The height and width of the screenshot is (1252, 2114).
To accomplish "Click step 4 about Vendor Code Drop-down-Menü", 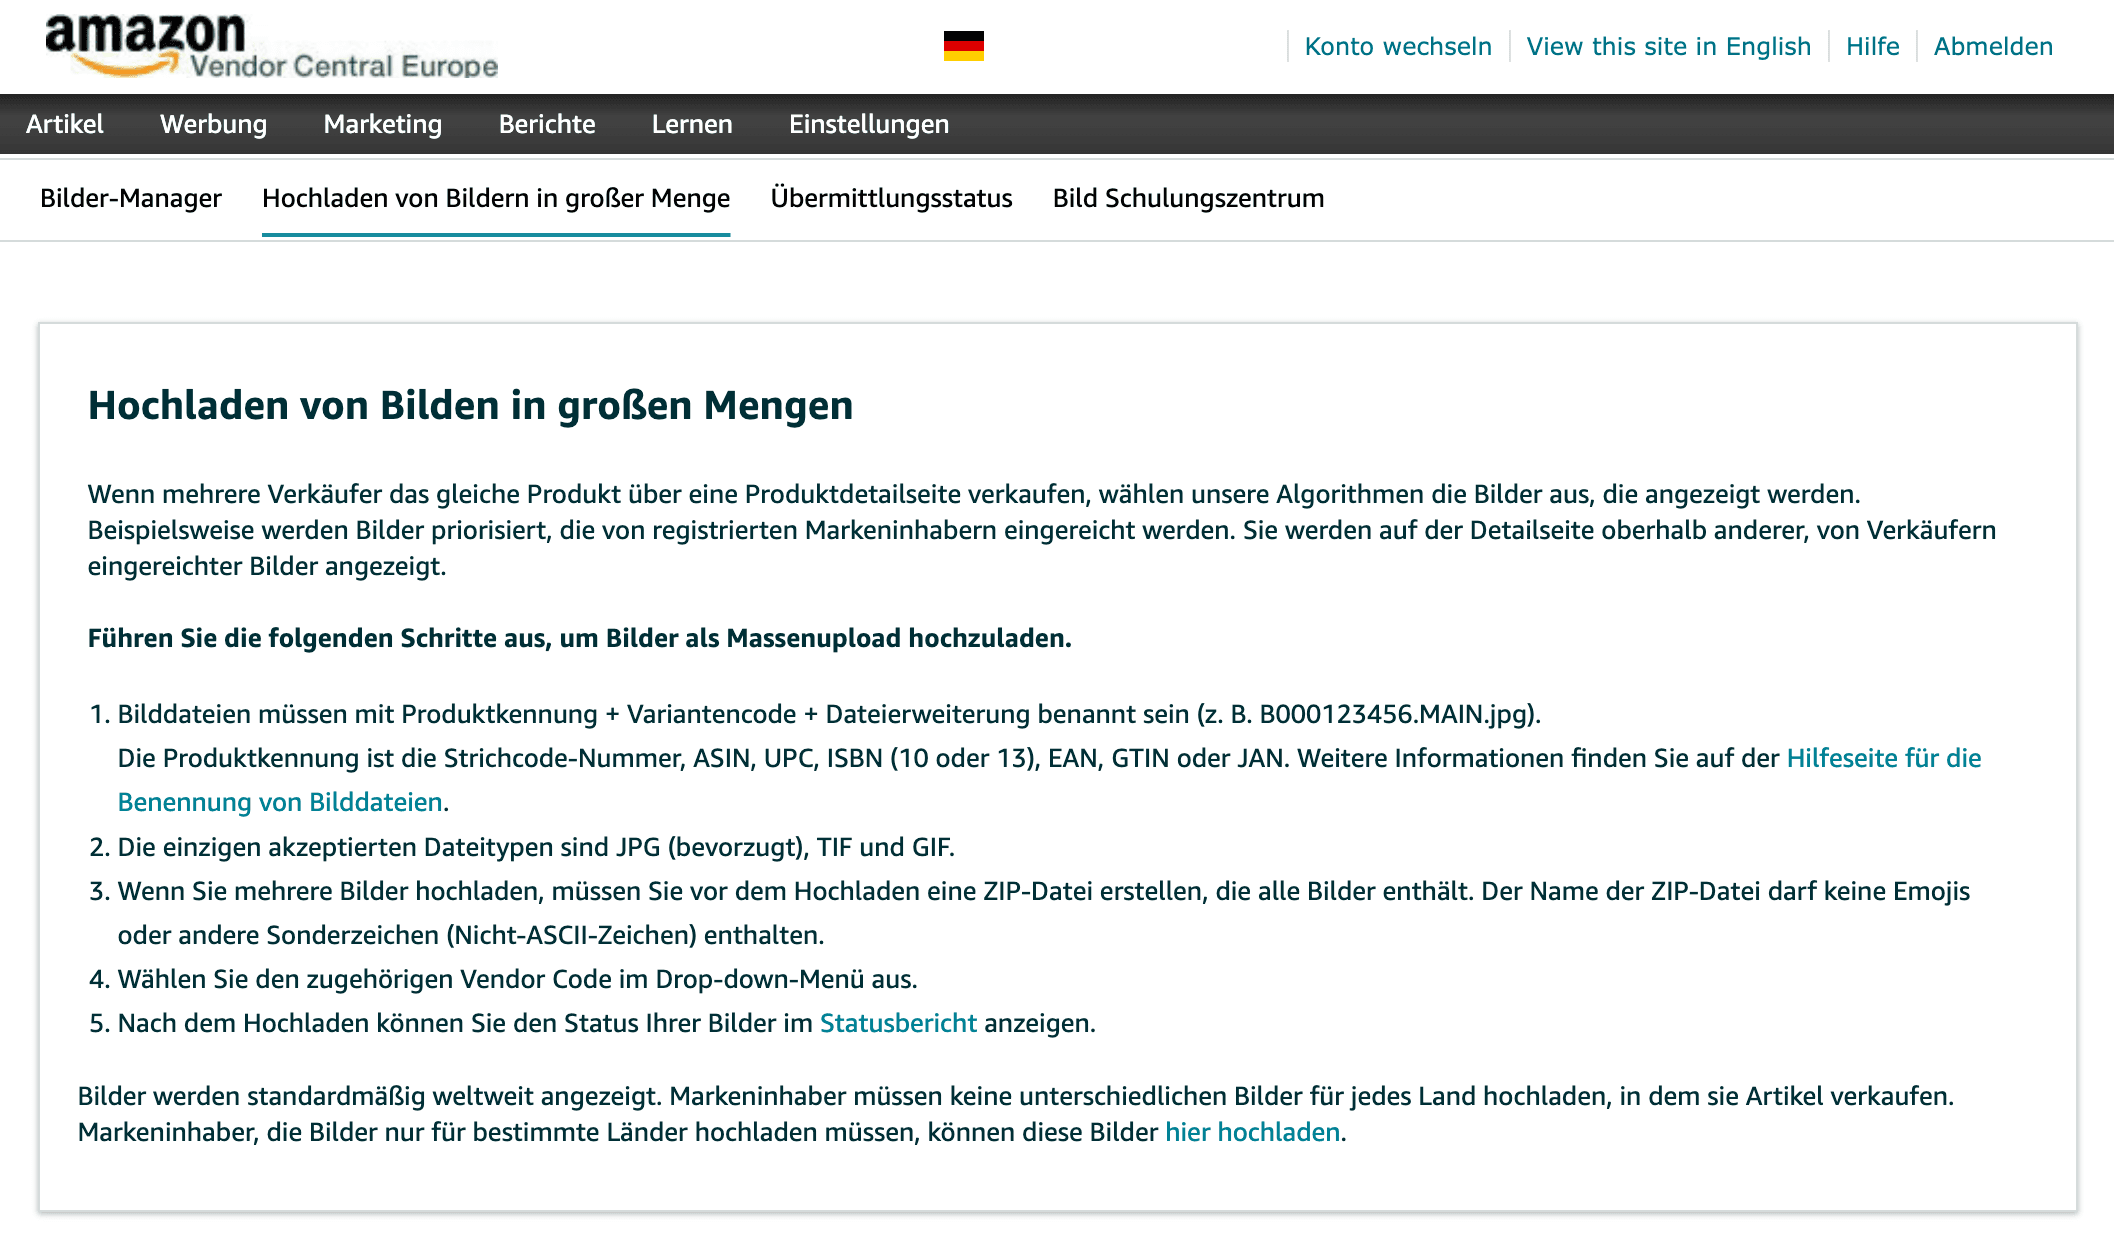I will (517, 979).
